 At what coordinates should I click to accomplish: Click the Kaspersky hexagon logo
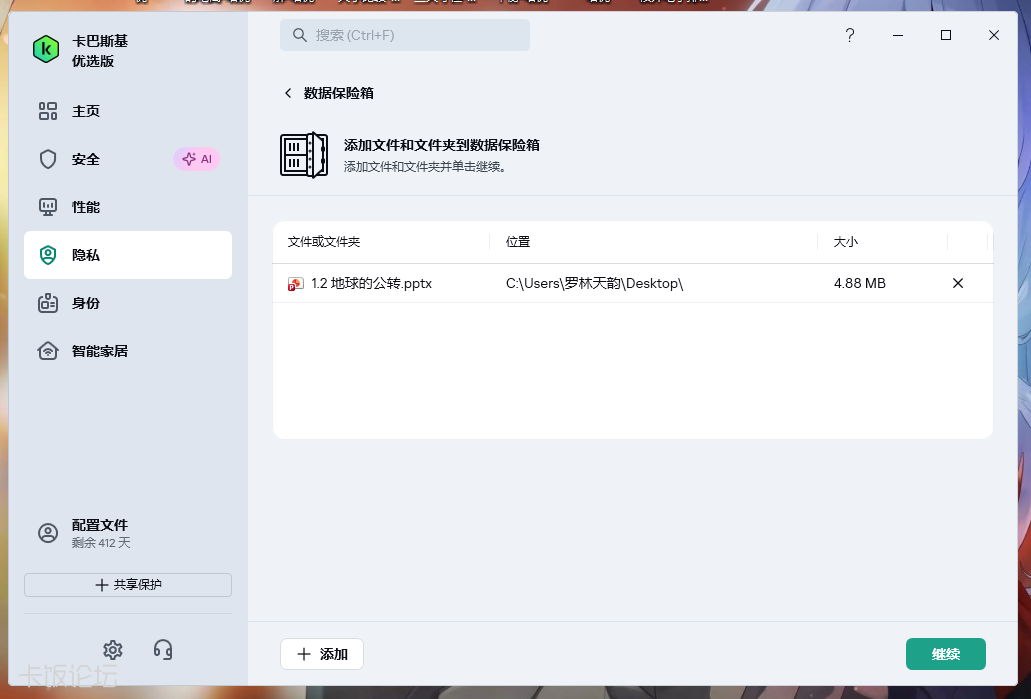click(x=46, y=49)
